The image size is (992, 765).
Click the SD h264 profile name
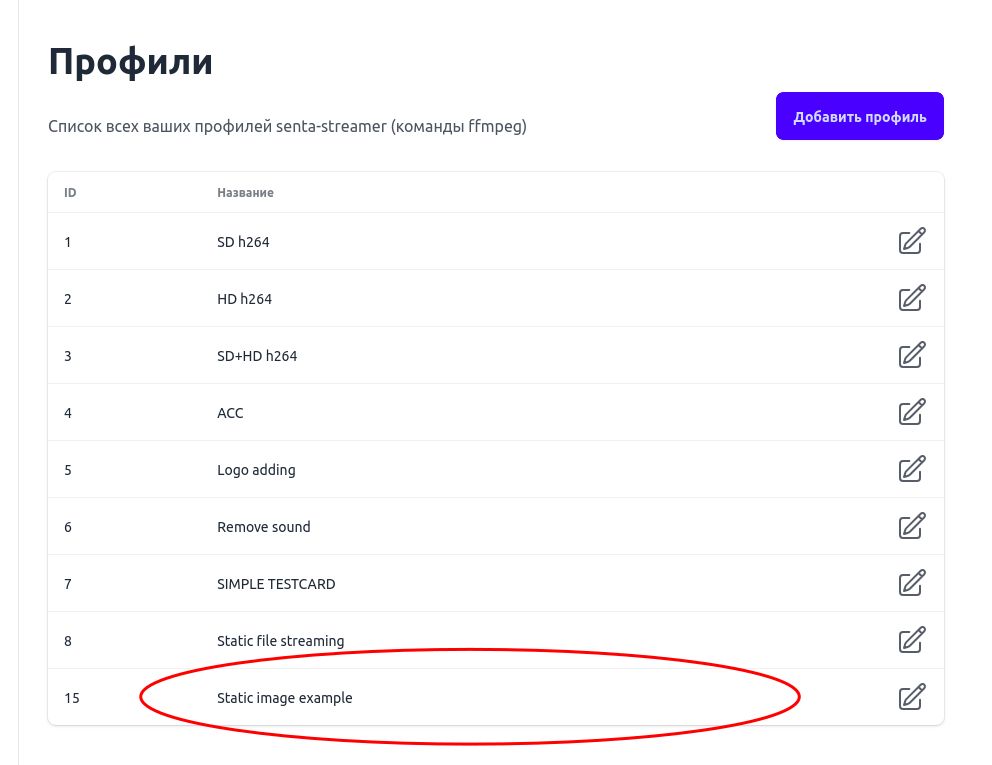[x=243, y=241]
